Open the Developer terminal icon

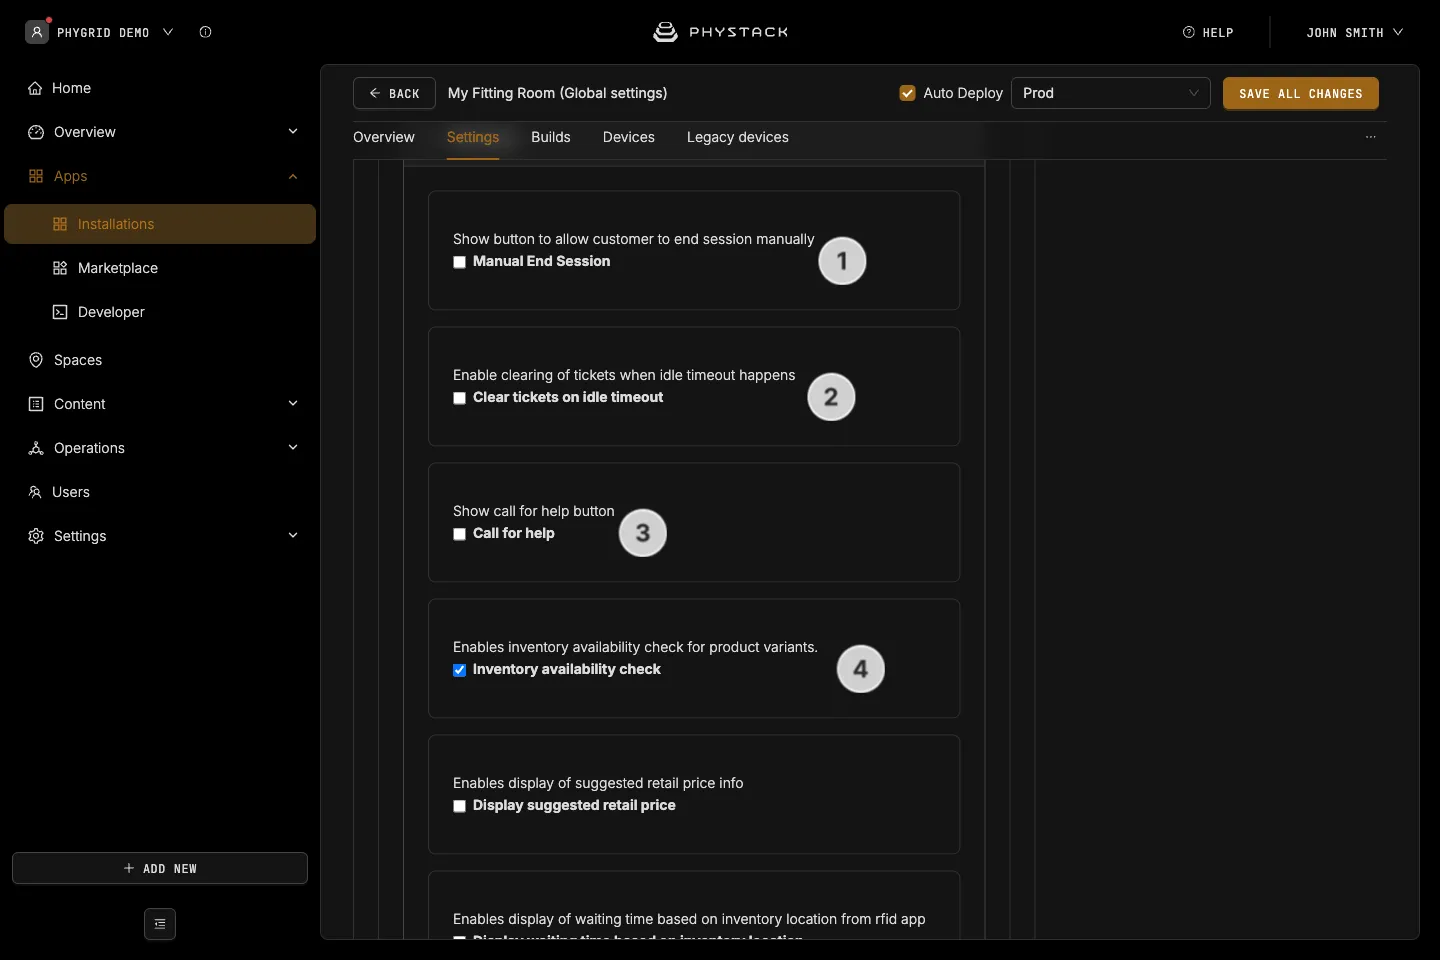coord(60,312)
